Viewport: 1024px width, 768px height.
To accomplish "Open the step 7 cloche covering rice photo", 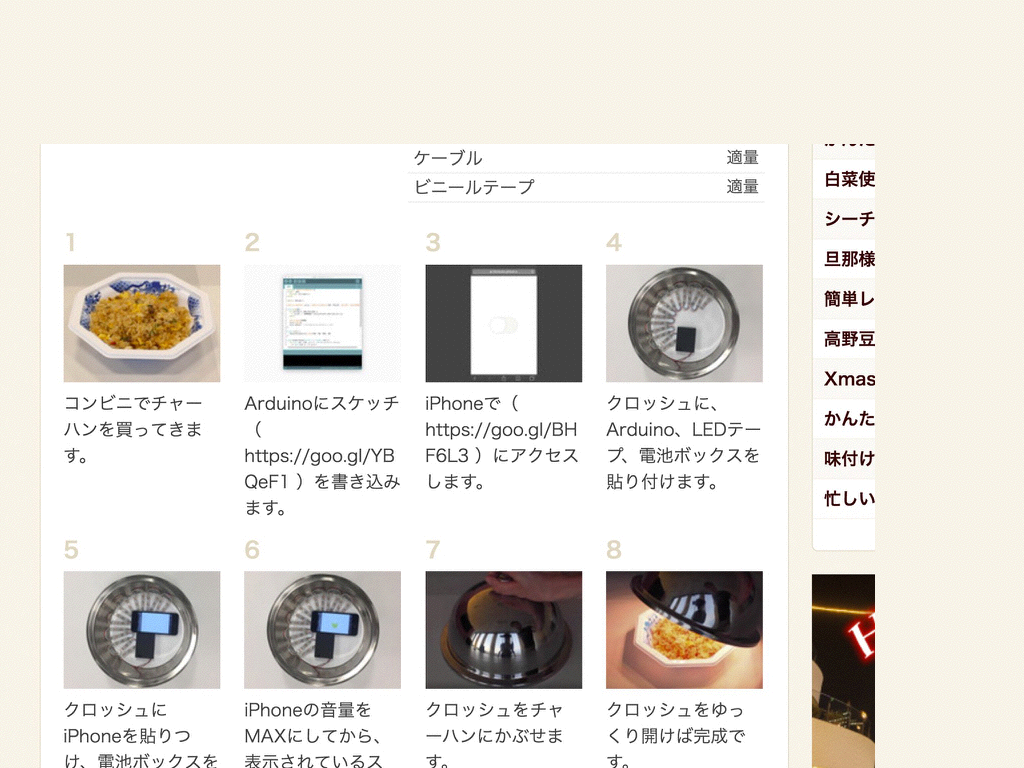I will pyautogui.click(x=504, y=630).
